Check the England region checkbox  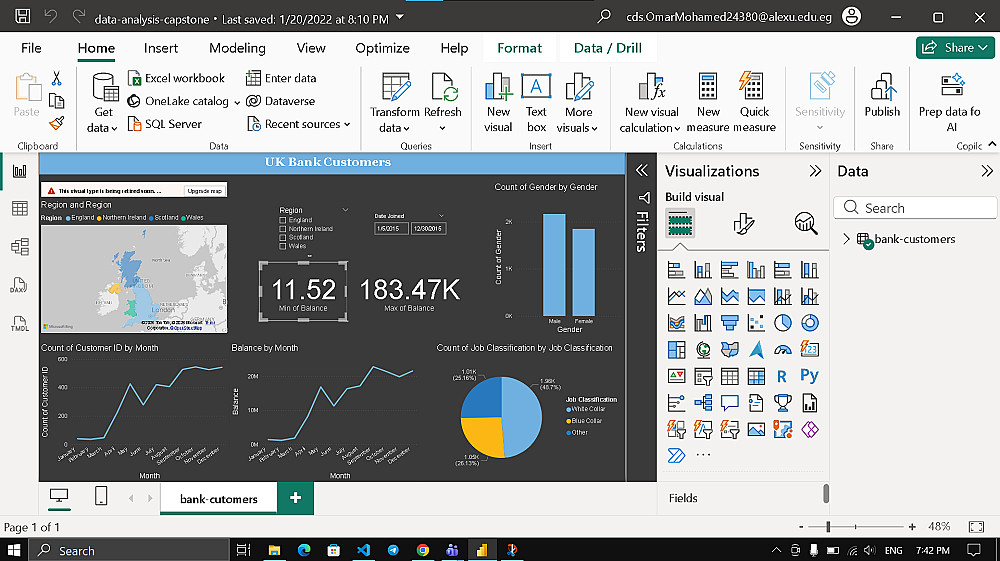(283, 220)
